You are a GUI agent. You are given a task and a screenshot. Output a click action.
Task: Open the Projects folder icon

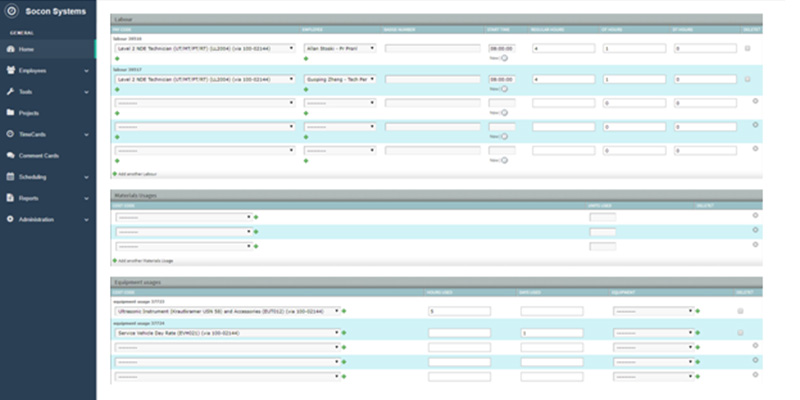tap(10, 113)
